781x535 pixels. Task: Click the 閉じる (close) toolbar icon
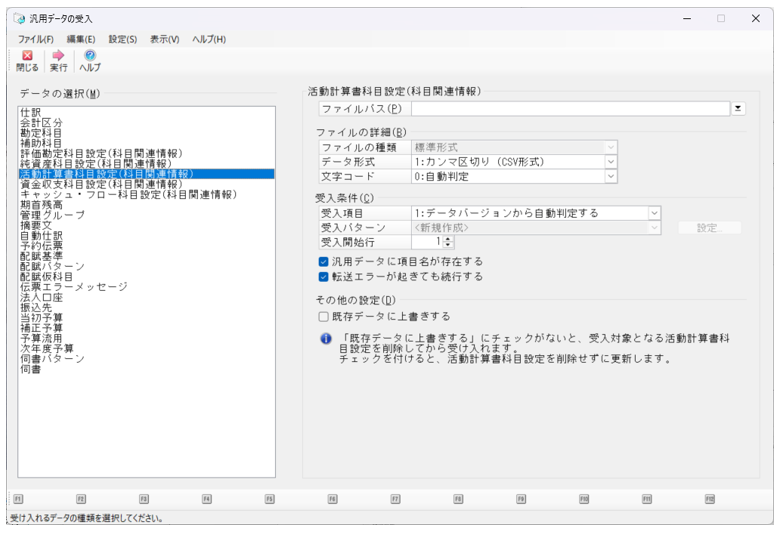(27, 56)
